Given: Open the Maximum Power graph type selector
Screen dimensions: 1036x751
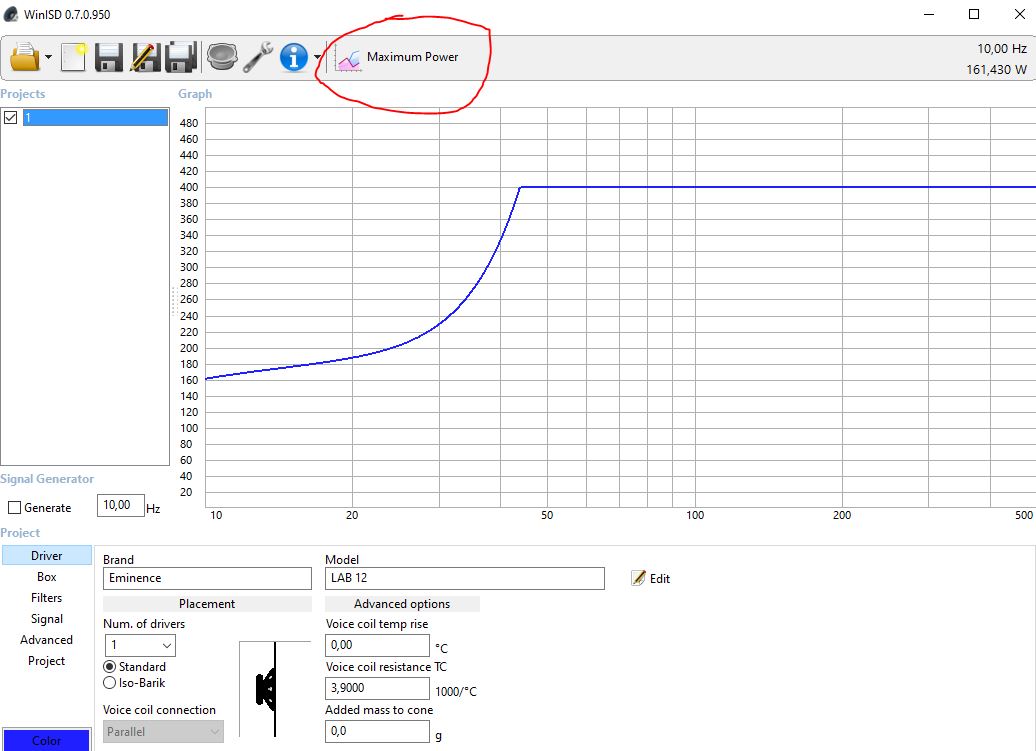Looking at the screenshot, I should pyautogui.click(x=397, y=57).
